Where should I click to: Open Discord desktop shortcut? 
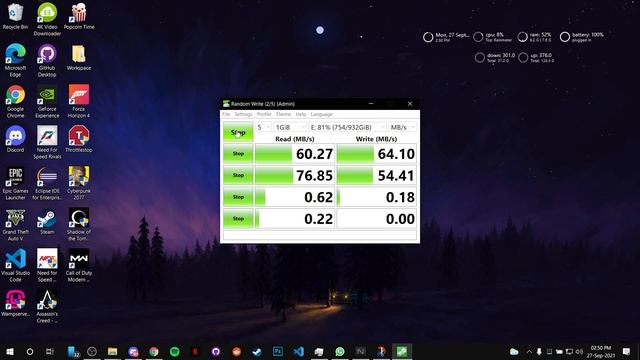[x=15, y=139]
